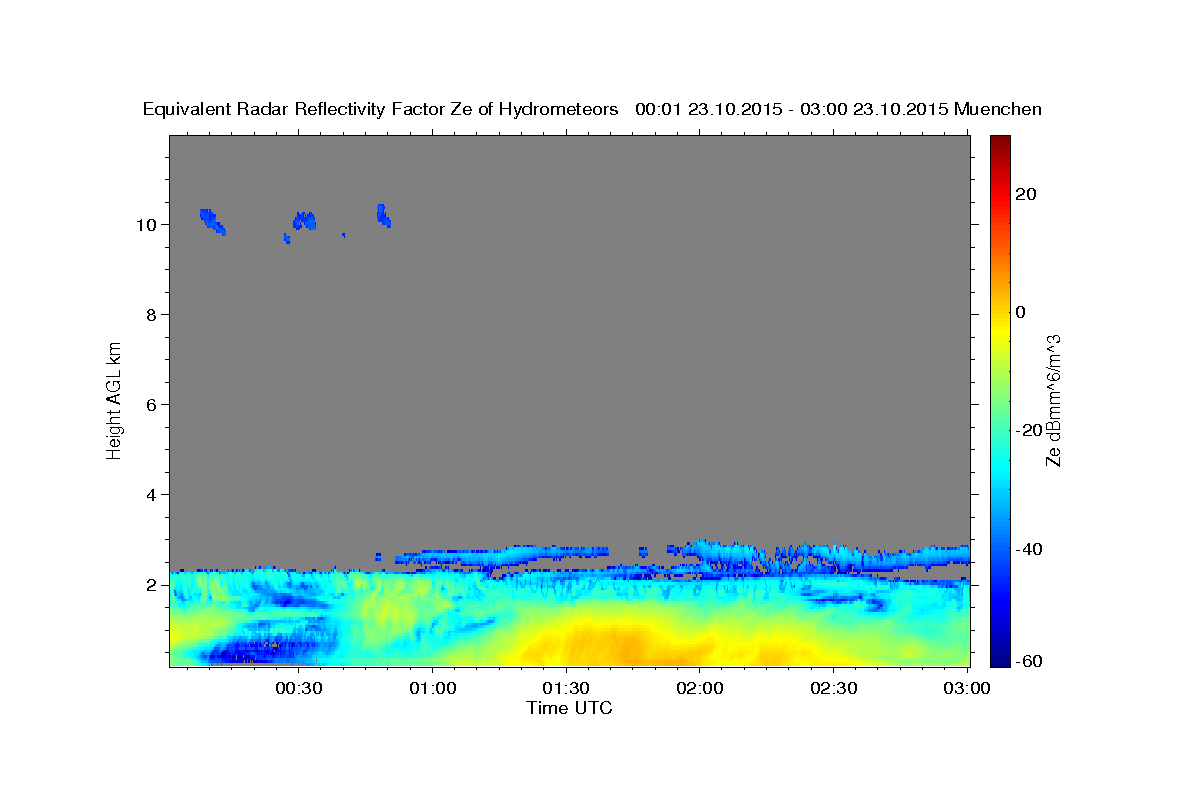The width and height of the screenshot is (1200, 800).
Task: Click the '00:30' time tick label
Action: [x=298, y=688]
